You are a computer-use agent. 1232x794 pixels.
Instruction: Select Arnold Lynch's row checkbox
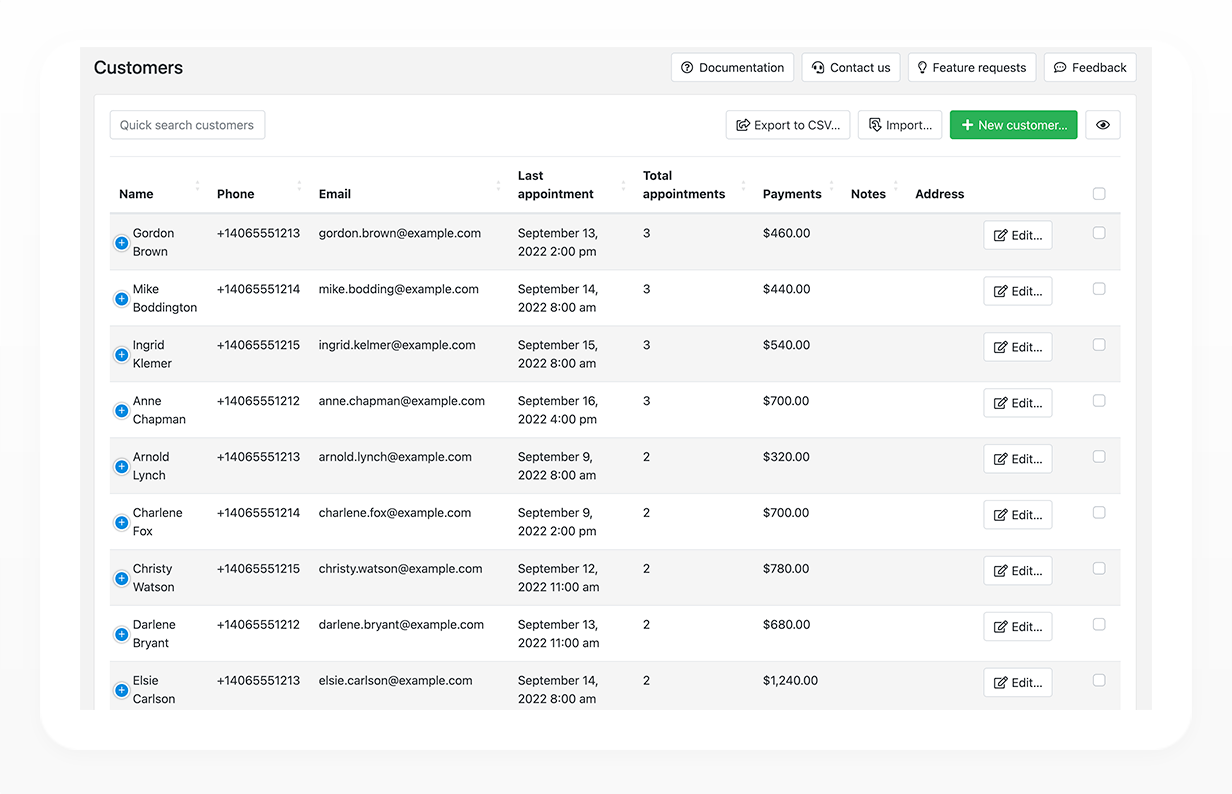1099,457
